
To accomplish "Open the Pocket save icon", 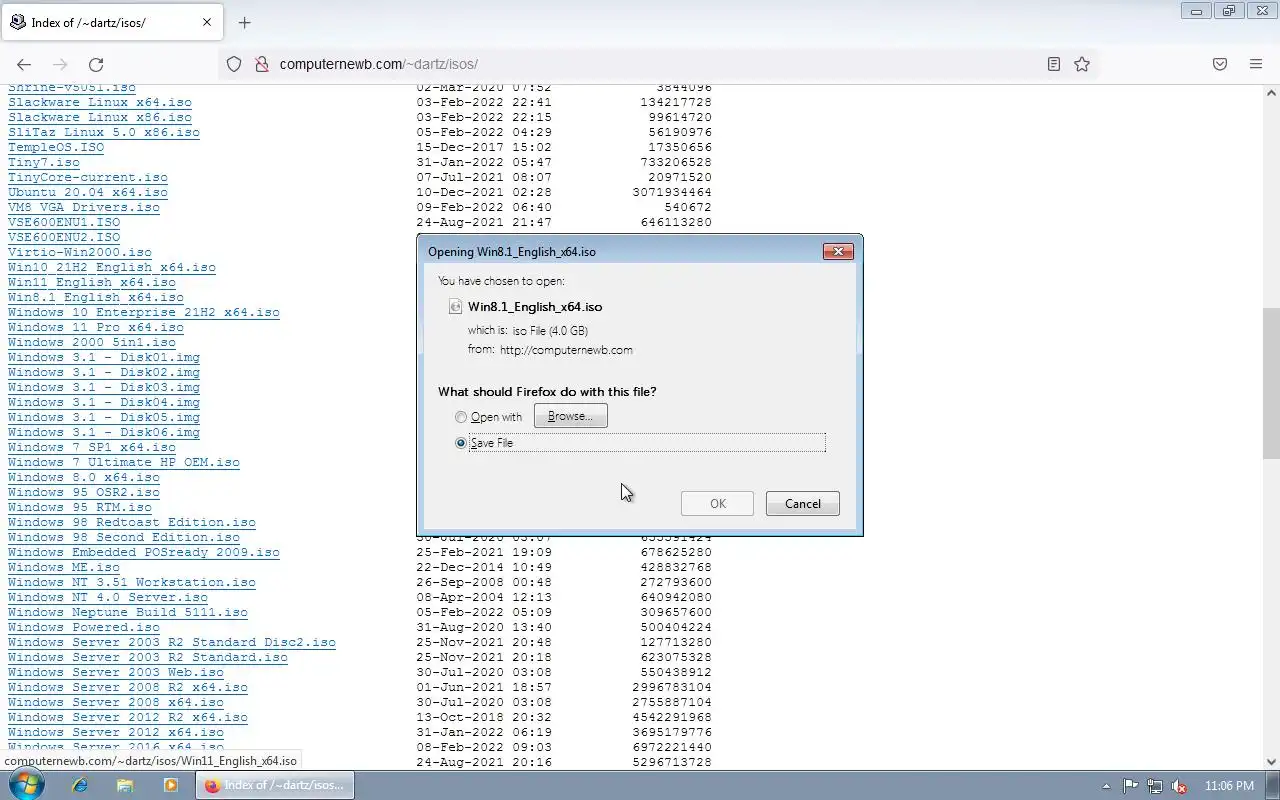I will click(x=1220, y=64).
